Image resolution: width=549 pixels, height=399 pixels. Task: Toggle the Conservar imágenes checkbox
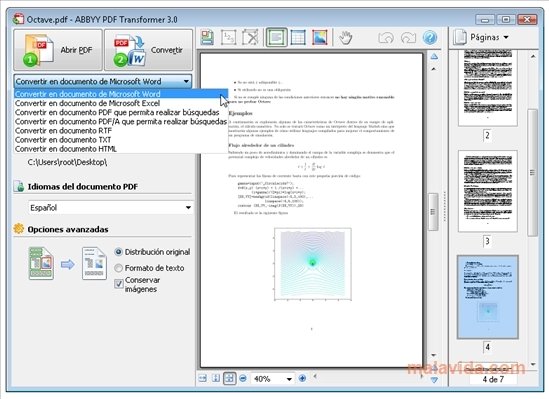pos(119,283)
